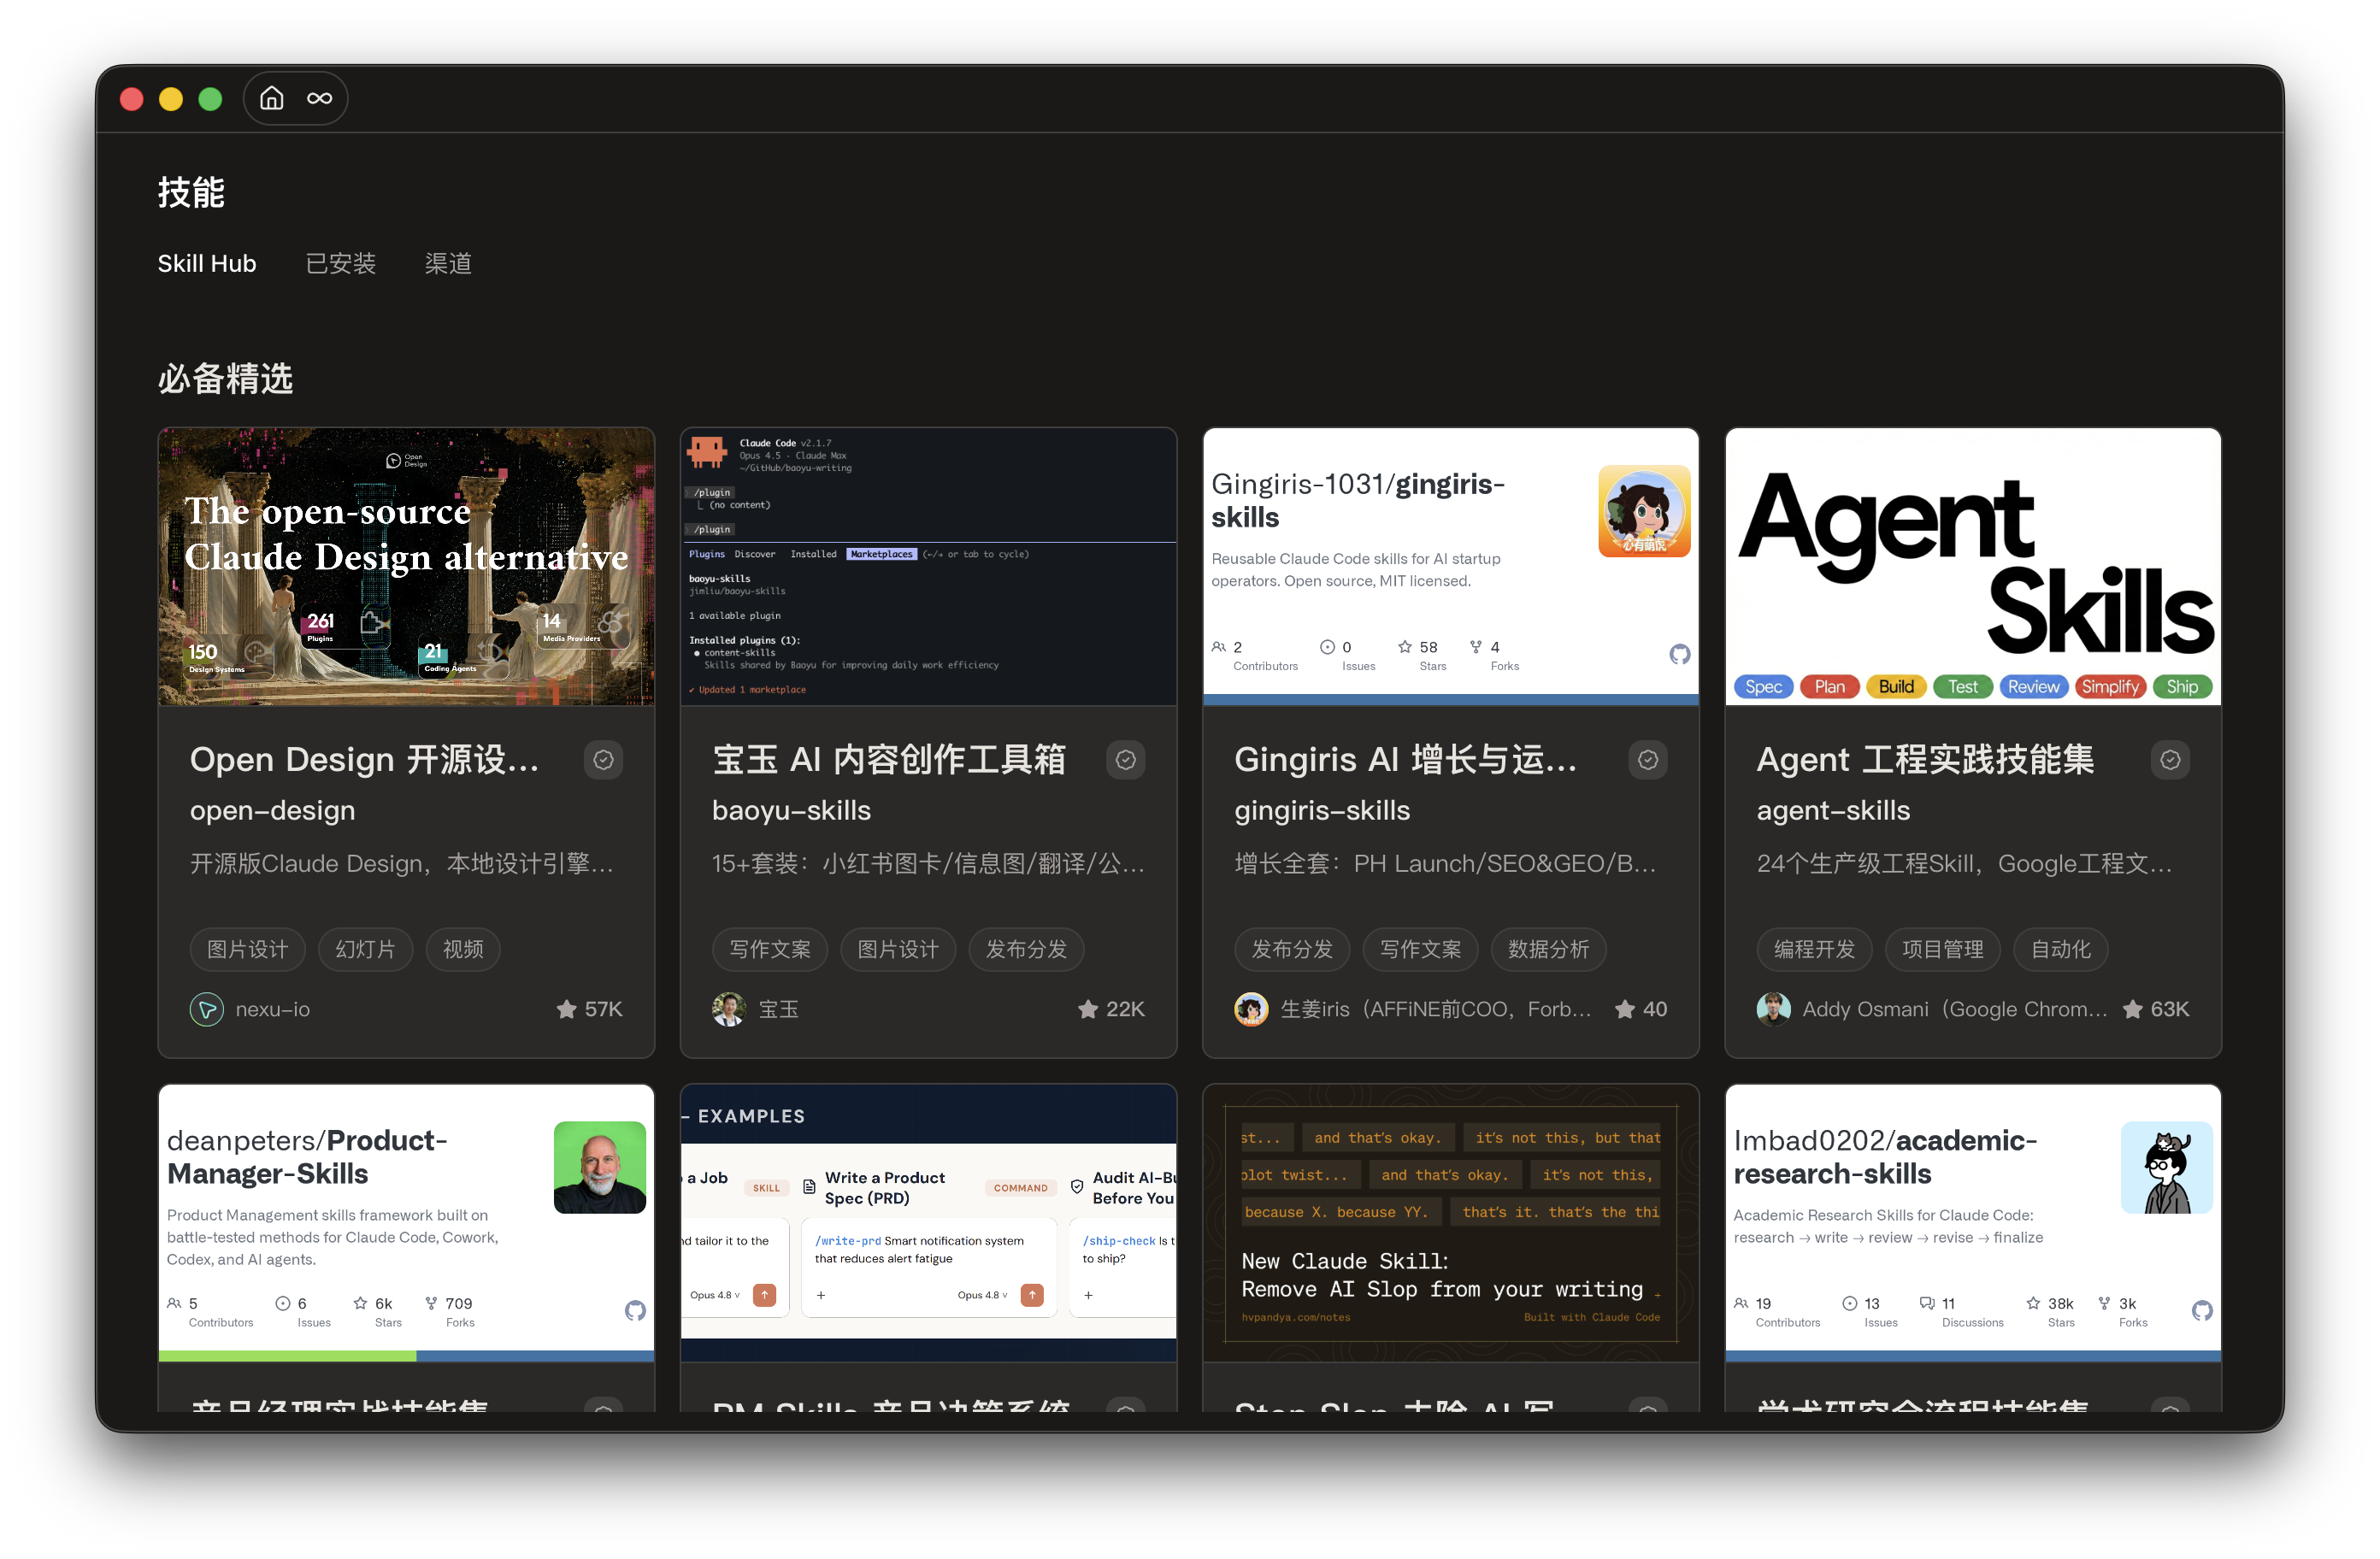Close the window with the red button
Image resolution: width=2380 pixels, height=1559 pixels.
click(x=132, y=99)
